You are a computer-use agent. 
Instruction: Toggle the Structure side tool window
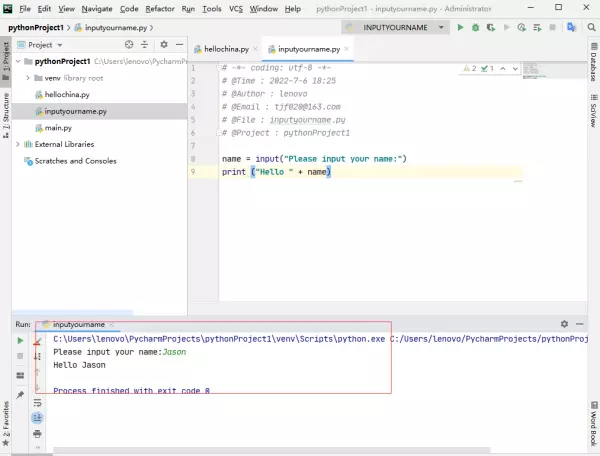click(6, 116)
